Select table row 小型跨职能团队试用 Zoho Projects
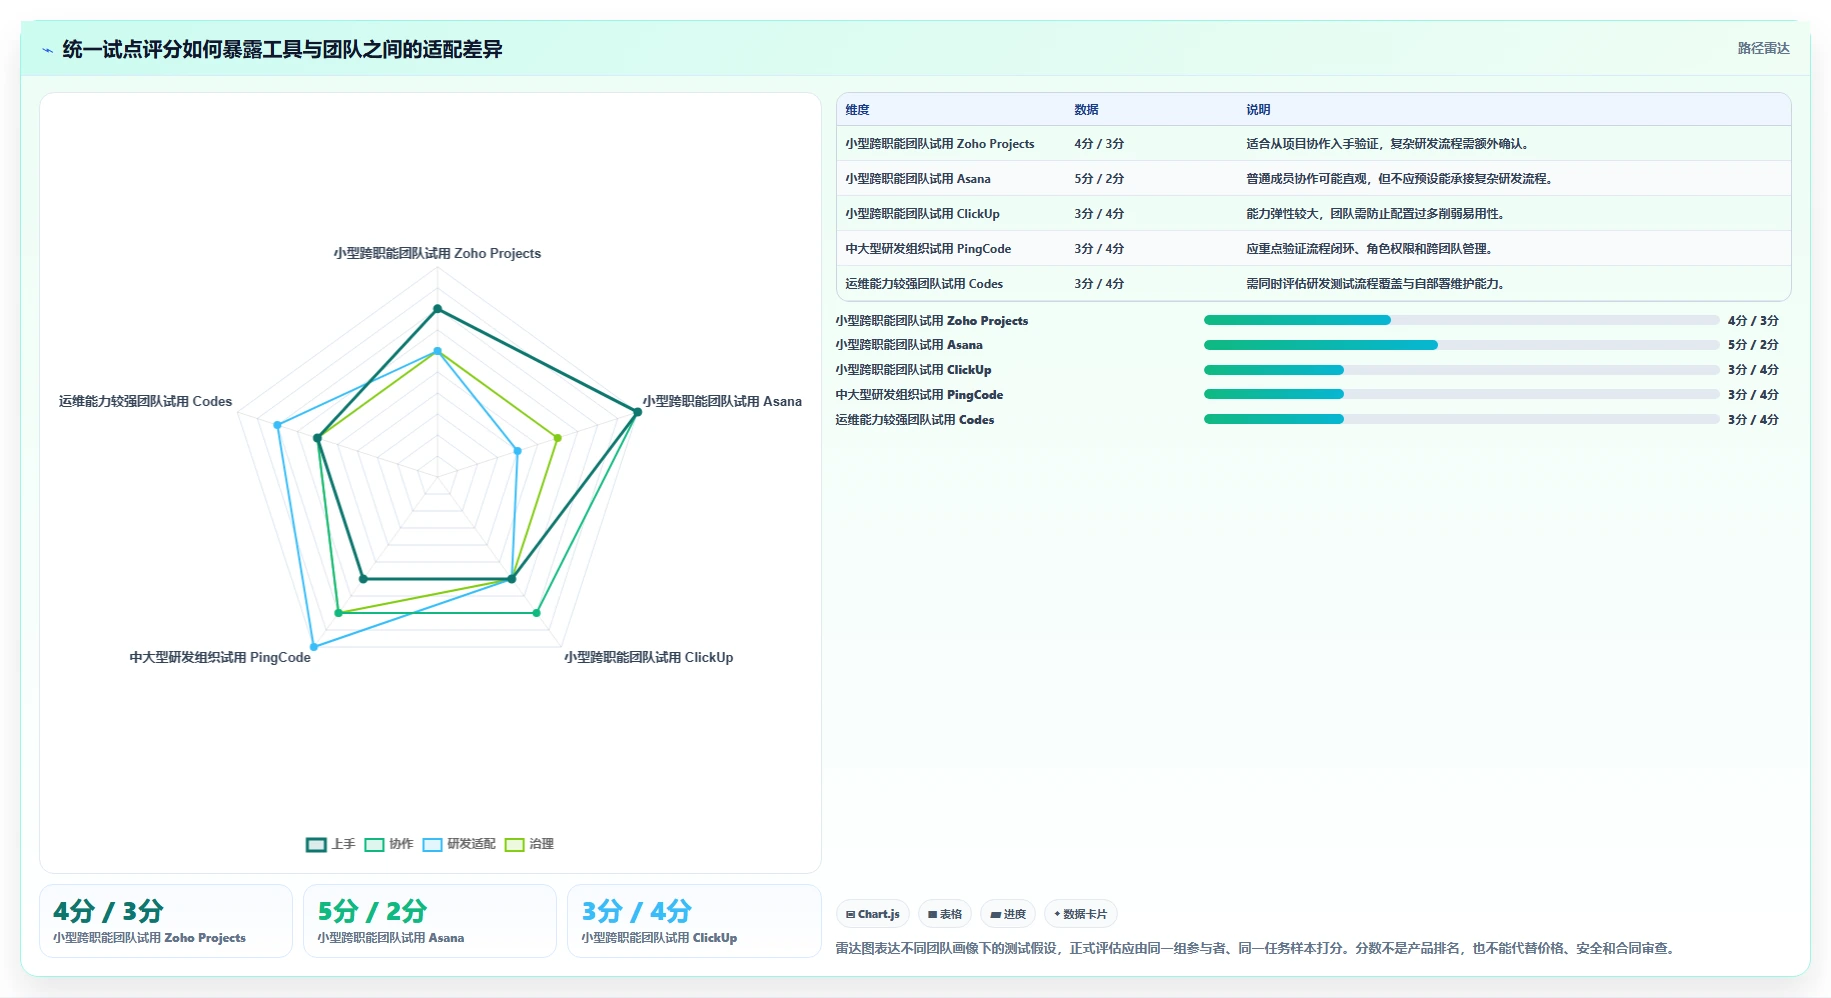This screenshot has width=1831, height=998. [1313, 144]
